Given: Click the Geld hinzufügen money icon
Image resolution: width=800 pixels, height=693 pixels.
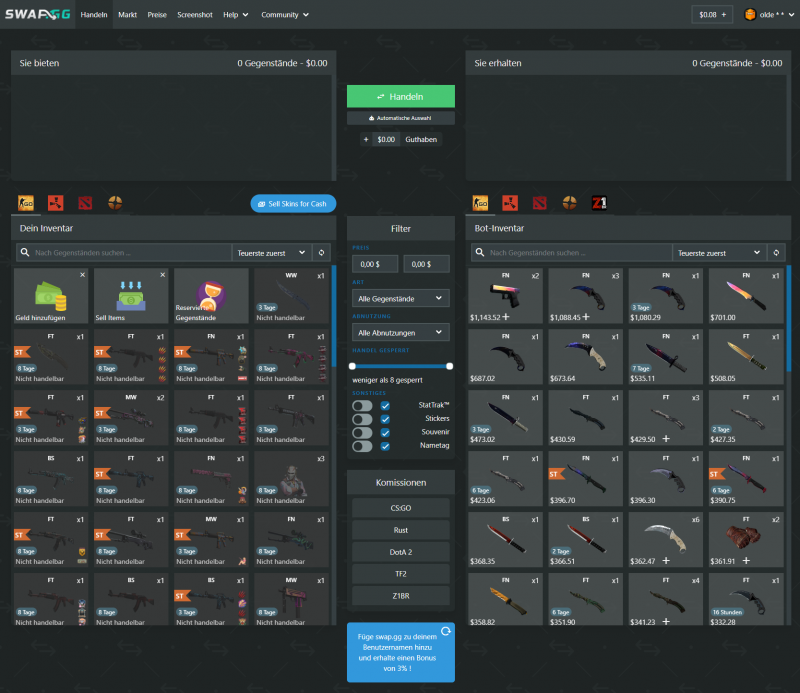Looking at the screenshot, I should tap(51, 296).
